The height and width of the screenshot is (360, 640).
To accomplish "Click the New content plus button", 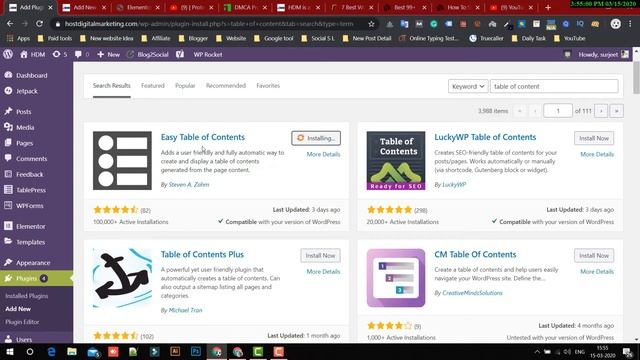I will (x=108, y=54).
